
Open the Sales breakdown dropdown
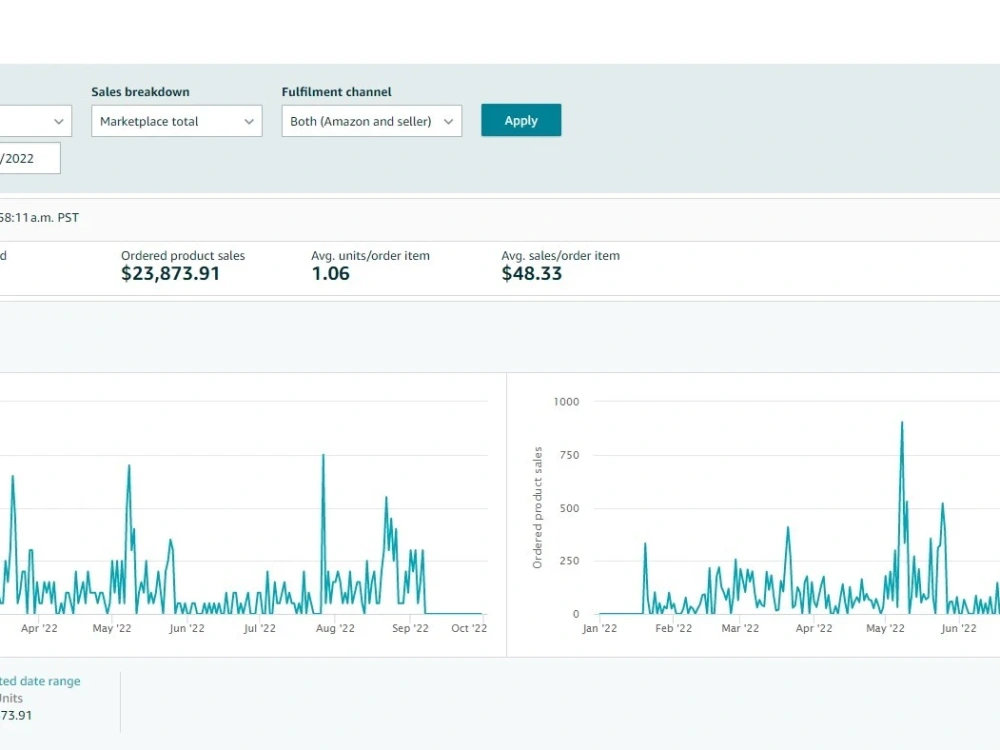(x=177, y=121)
